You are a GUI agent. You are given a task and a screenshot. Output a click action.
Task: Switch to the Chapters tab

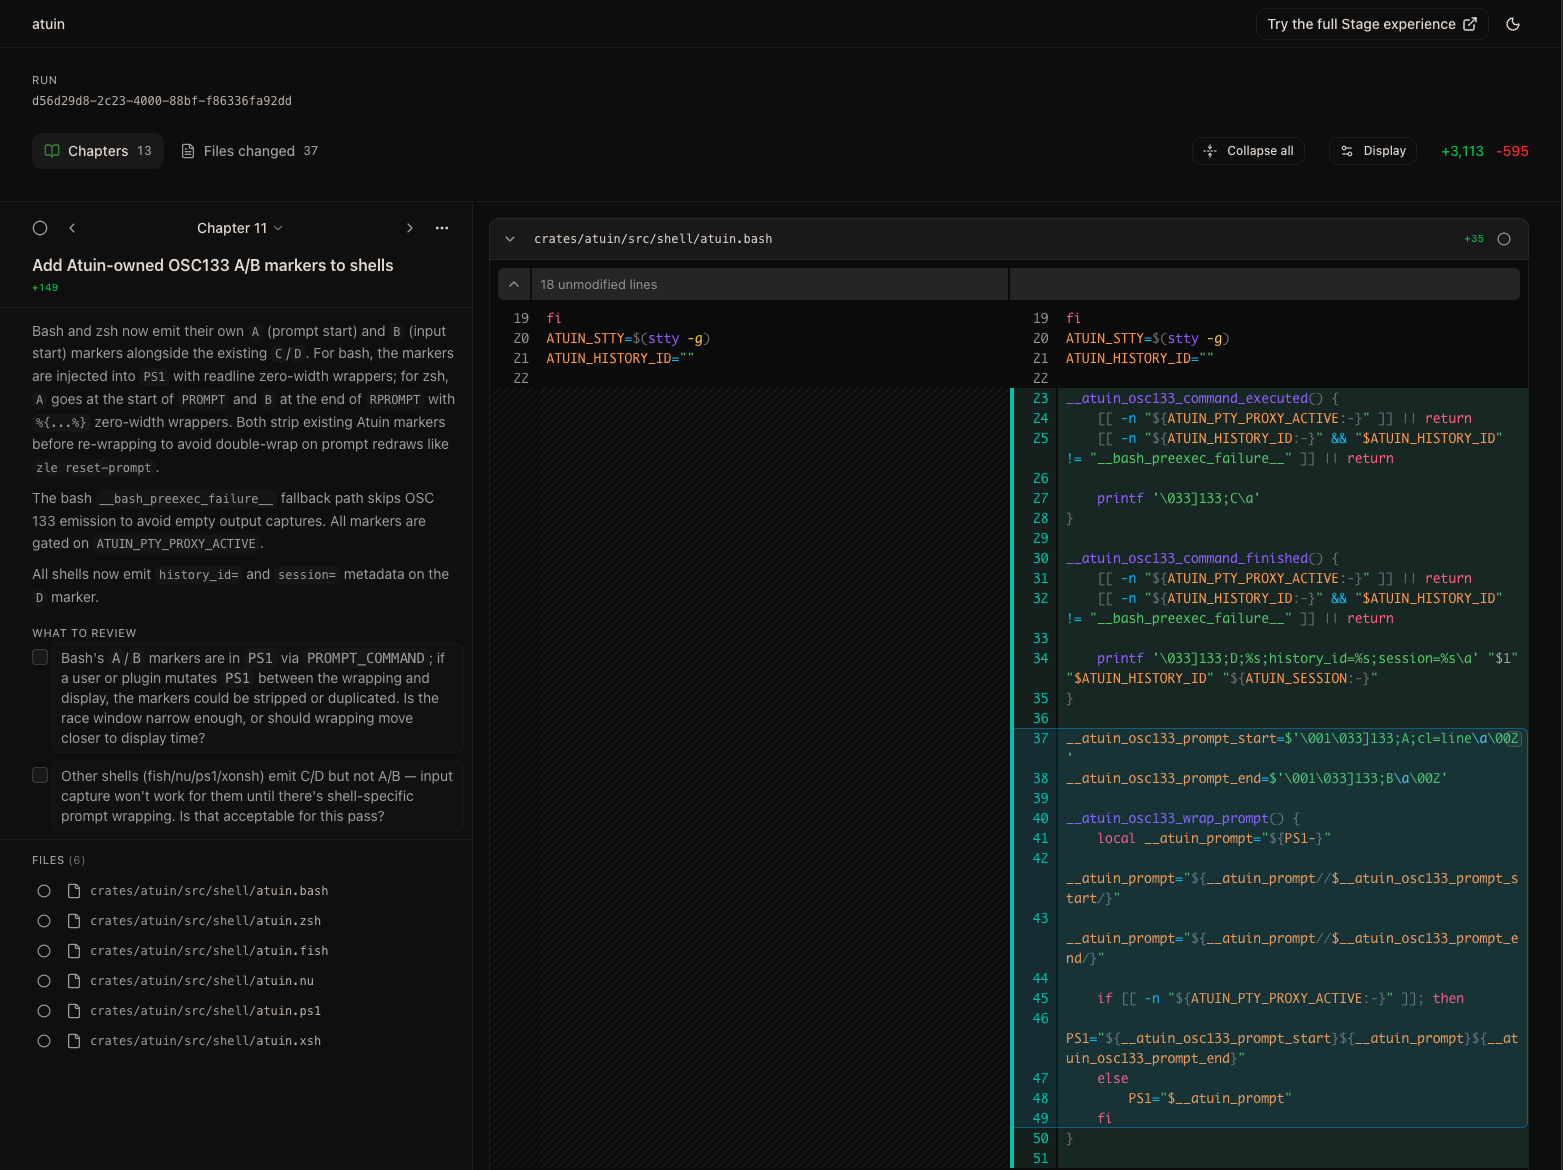pos(98,151)
